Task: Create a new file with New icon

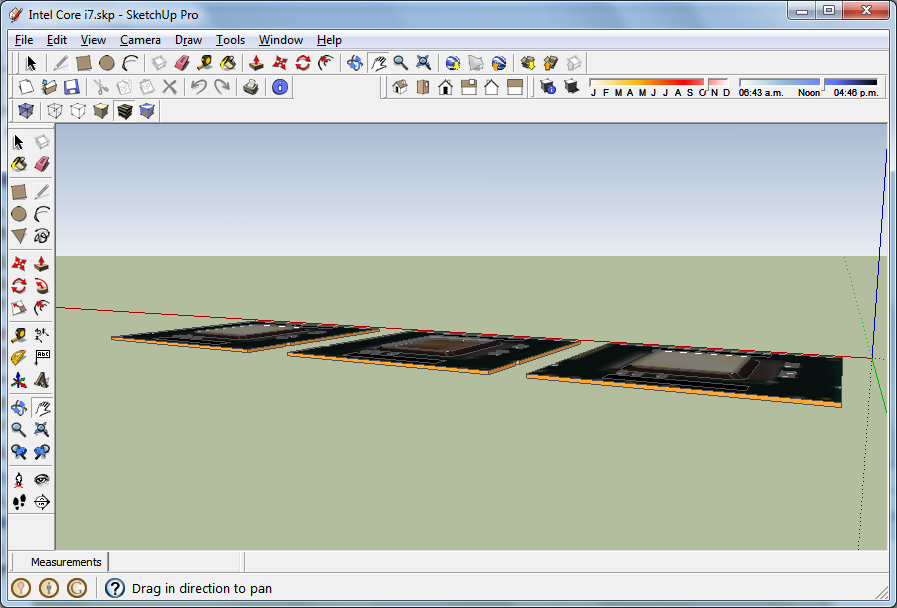Action: (26, 87)
